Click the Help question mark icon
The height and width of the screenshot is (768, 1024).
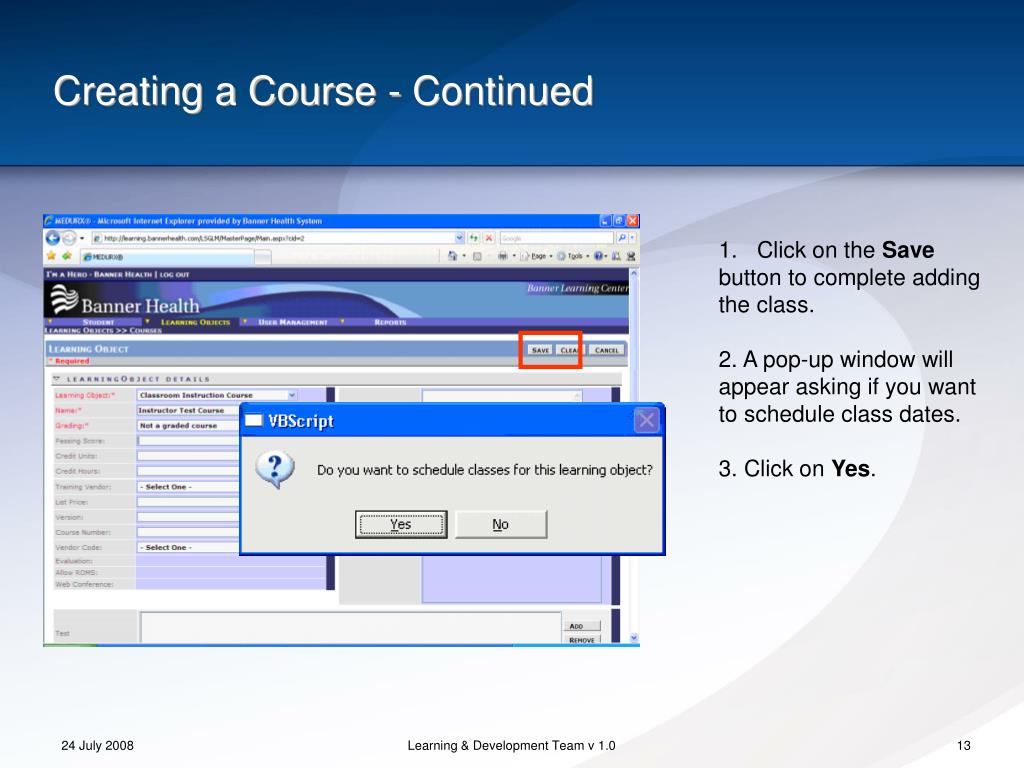598,256
